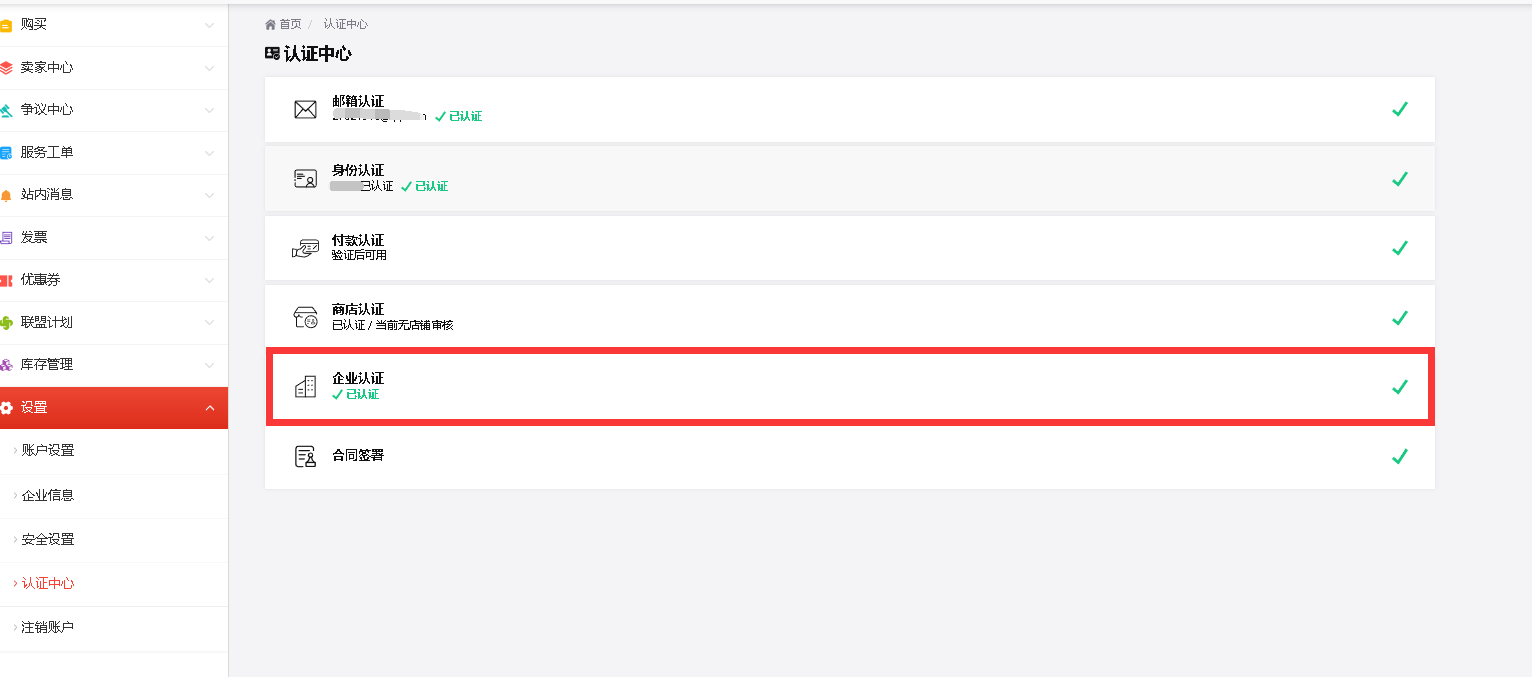Go to 首页 breadcrumb link

point(290,24)
